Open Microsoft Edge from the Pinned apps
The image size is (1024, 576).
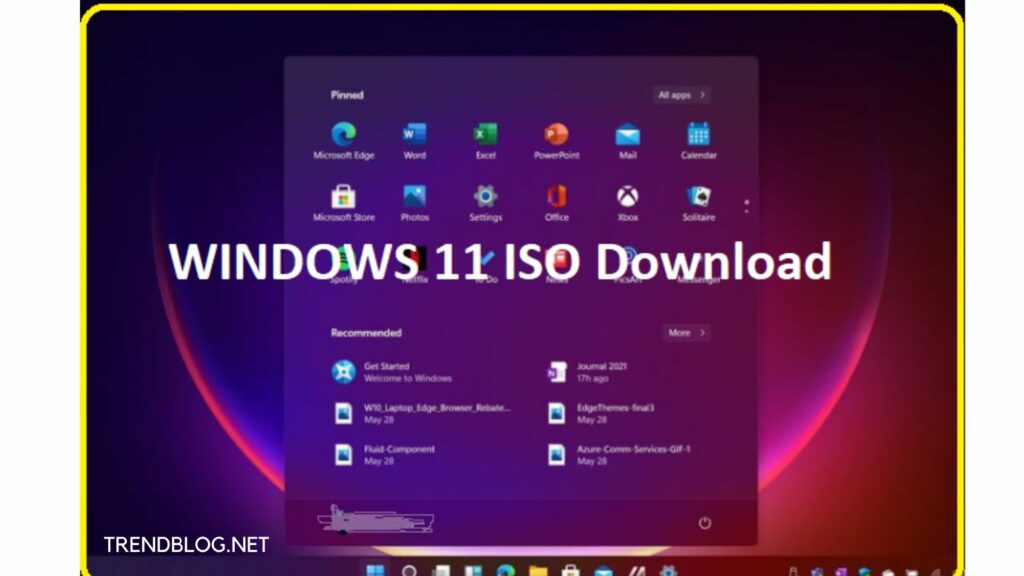tap(344, 135)
